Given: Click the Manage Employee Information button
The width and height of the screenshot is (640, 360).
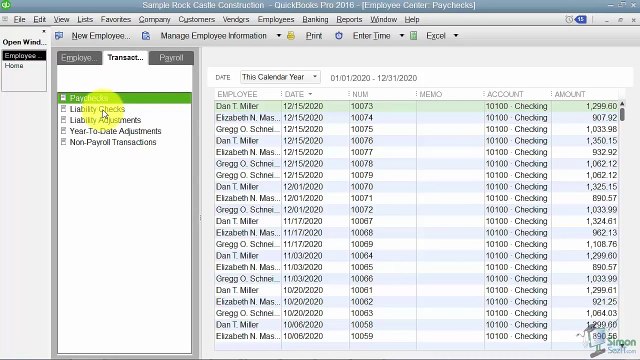Looking at the screenshot, I should pyautogui.click(x=213, y=36).
